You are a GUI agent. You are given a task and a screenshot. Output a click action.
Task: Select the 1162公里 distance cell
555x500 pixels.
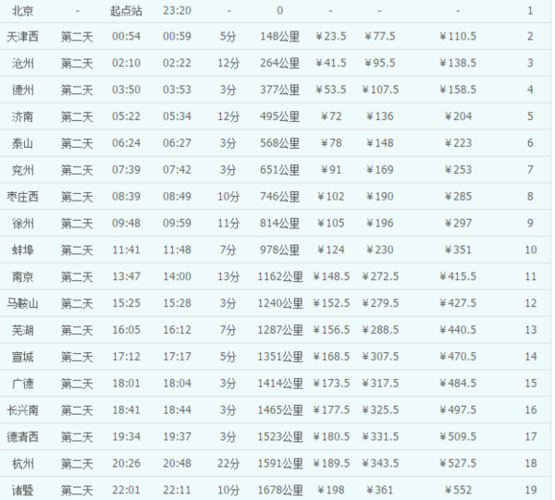pyautogui.click(x=280, y=277)
